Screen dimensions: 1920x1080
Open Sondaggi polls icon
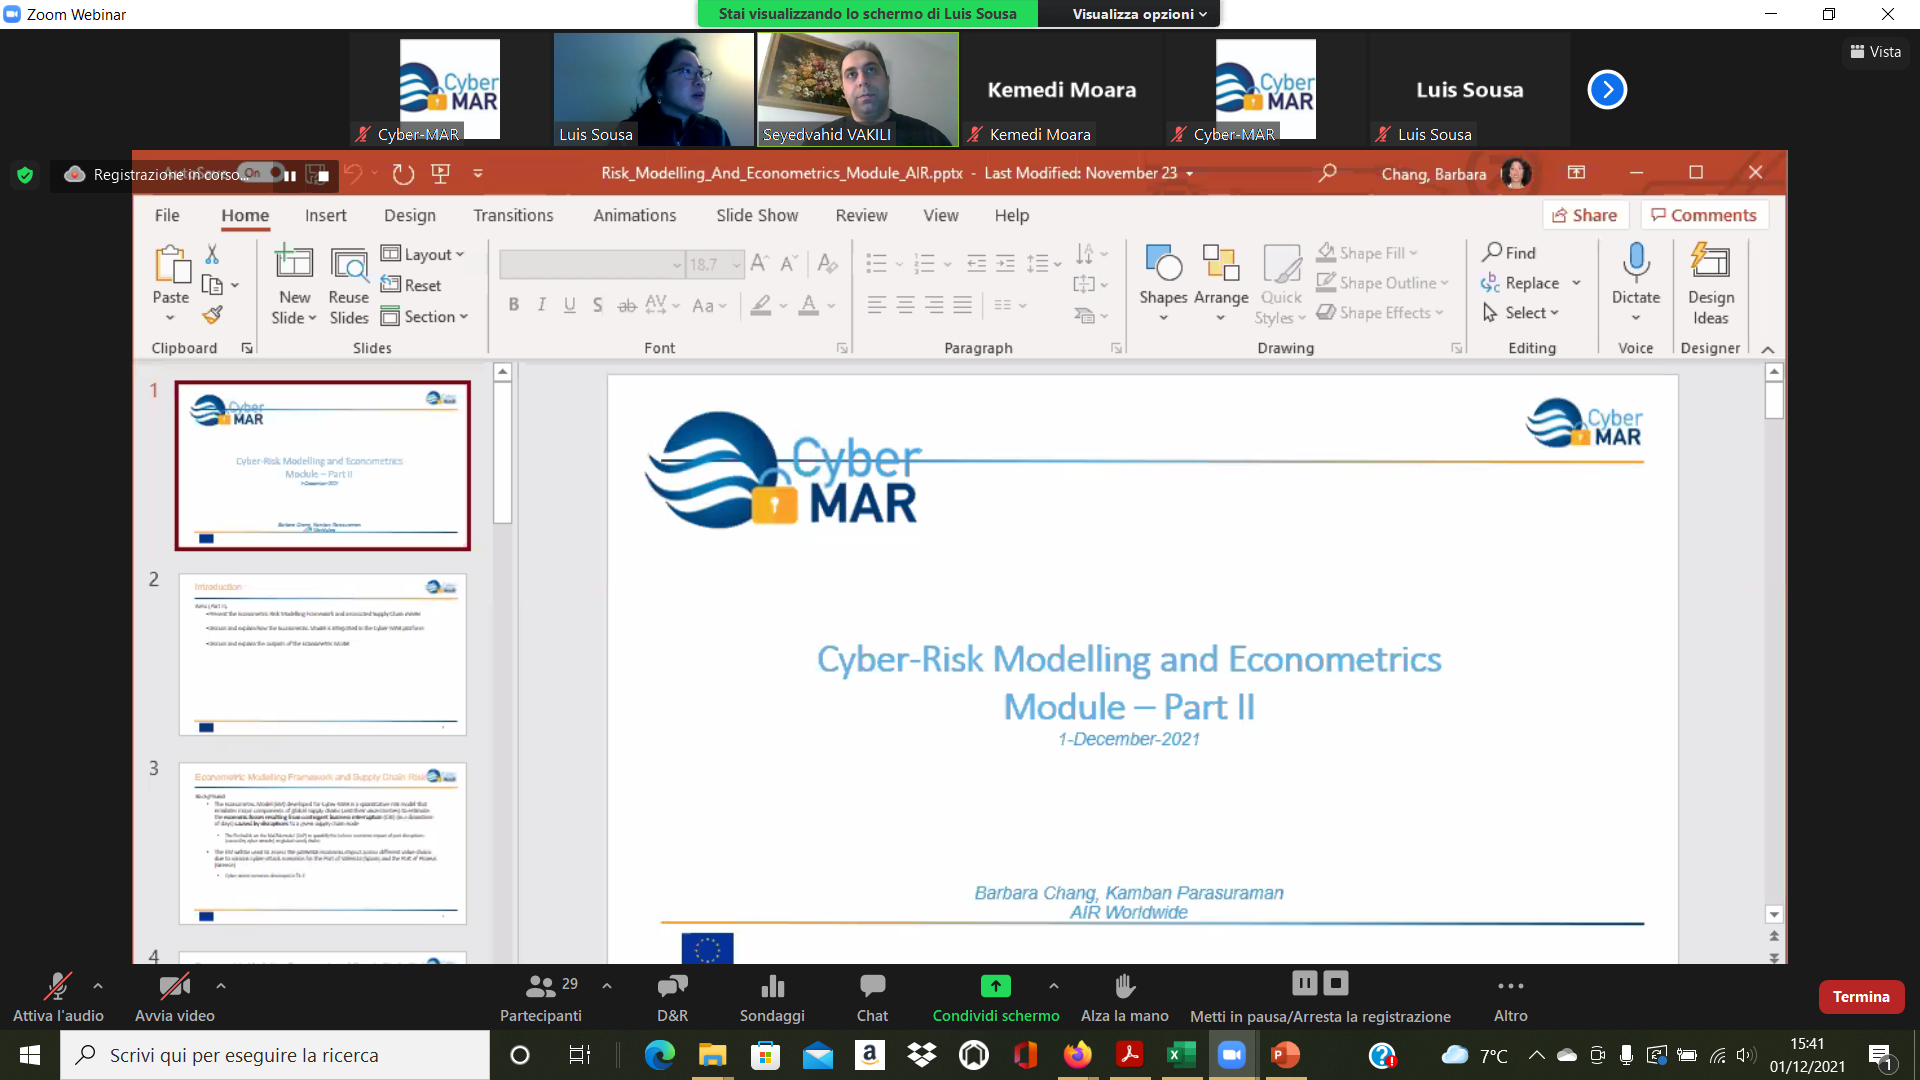[x=772, y=987]
